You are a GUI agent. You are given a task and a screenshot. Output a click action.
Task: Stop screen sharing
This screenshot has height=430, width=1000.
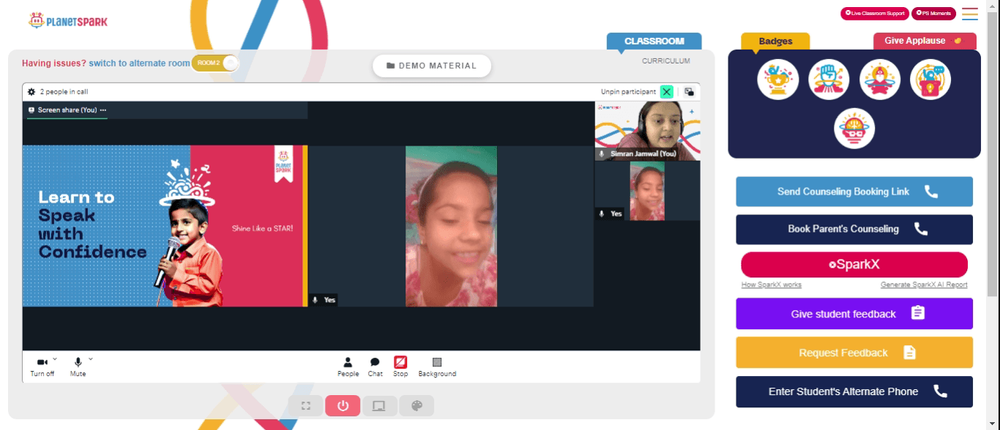(401, 367)
